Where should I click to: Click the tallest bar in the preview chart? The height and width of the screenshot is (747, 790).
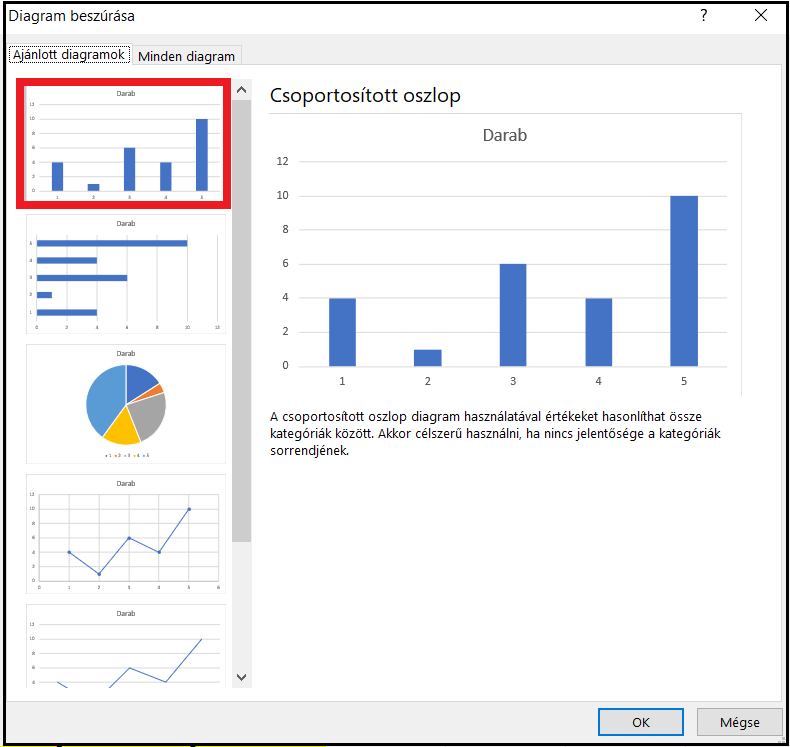(x=684, y=280)
